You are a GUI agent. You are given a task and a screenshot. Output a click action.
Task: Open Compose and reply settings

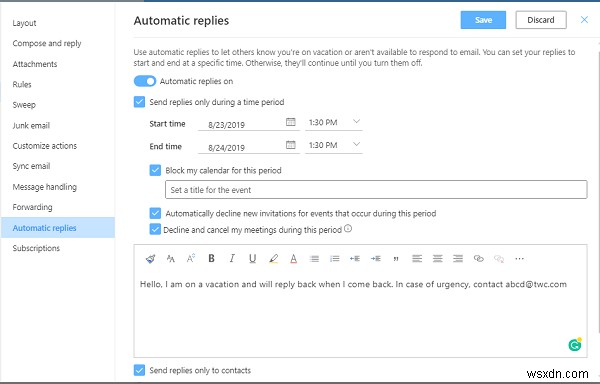47,44
